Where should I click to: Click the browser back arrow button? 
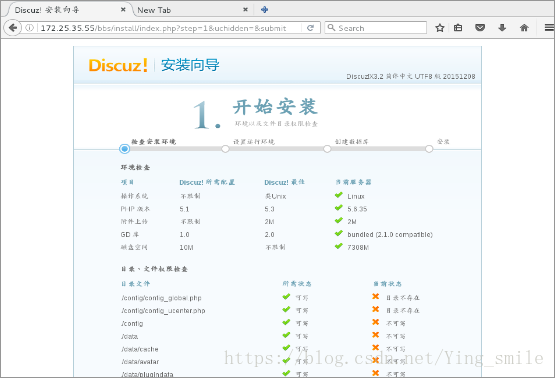click(13, 28)
